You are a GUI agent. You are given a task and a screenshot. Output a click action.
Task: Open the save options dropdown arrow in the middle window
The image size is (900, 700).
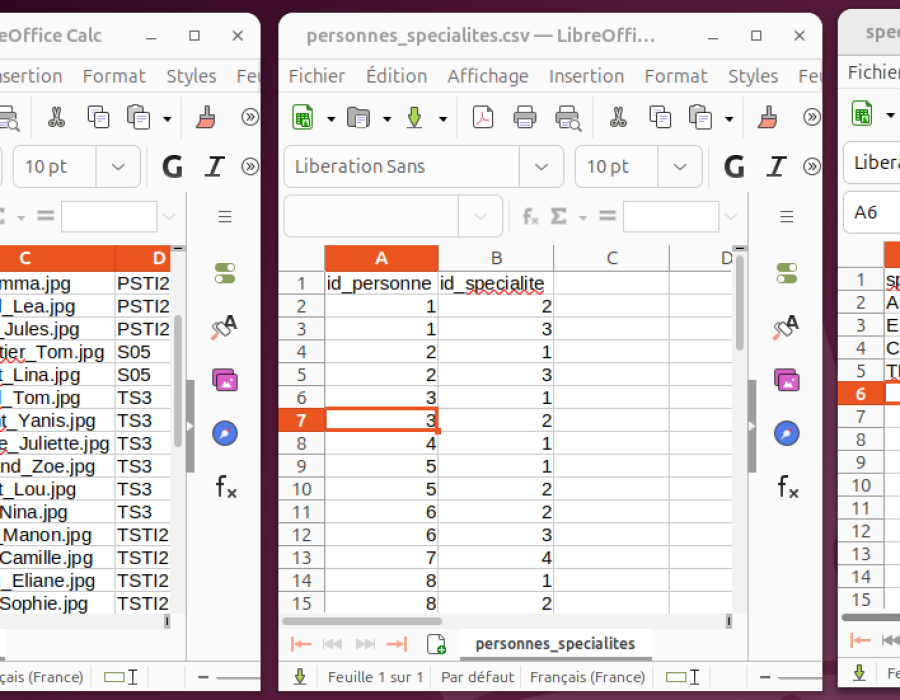tap(443, 119)
